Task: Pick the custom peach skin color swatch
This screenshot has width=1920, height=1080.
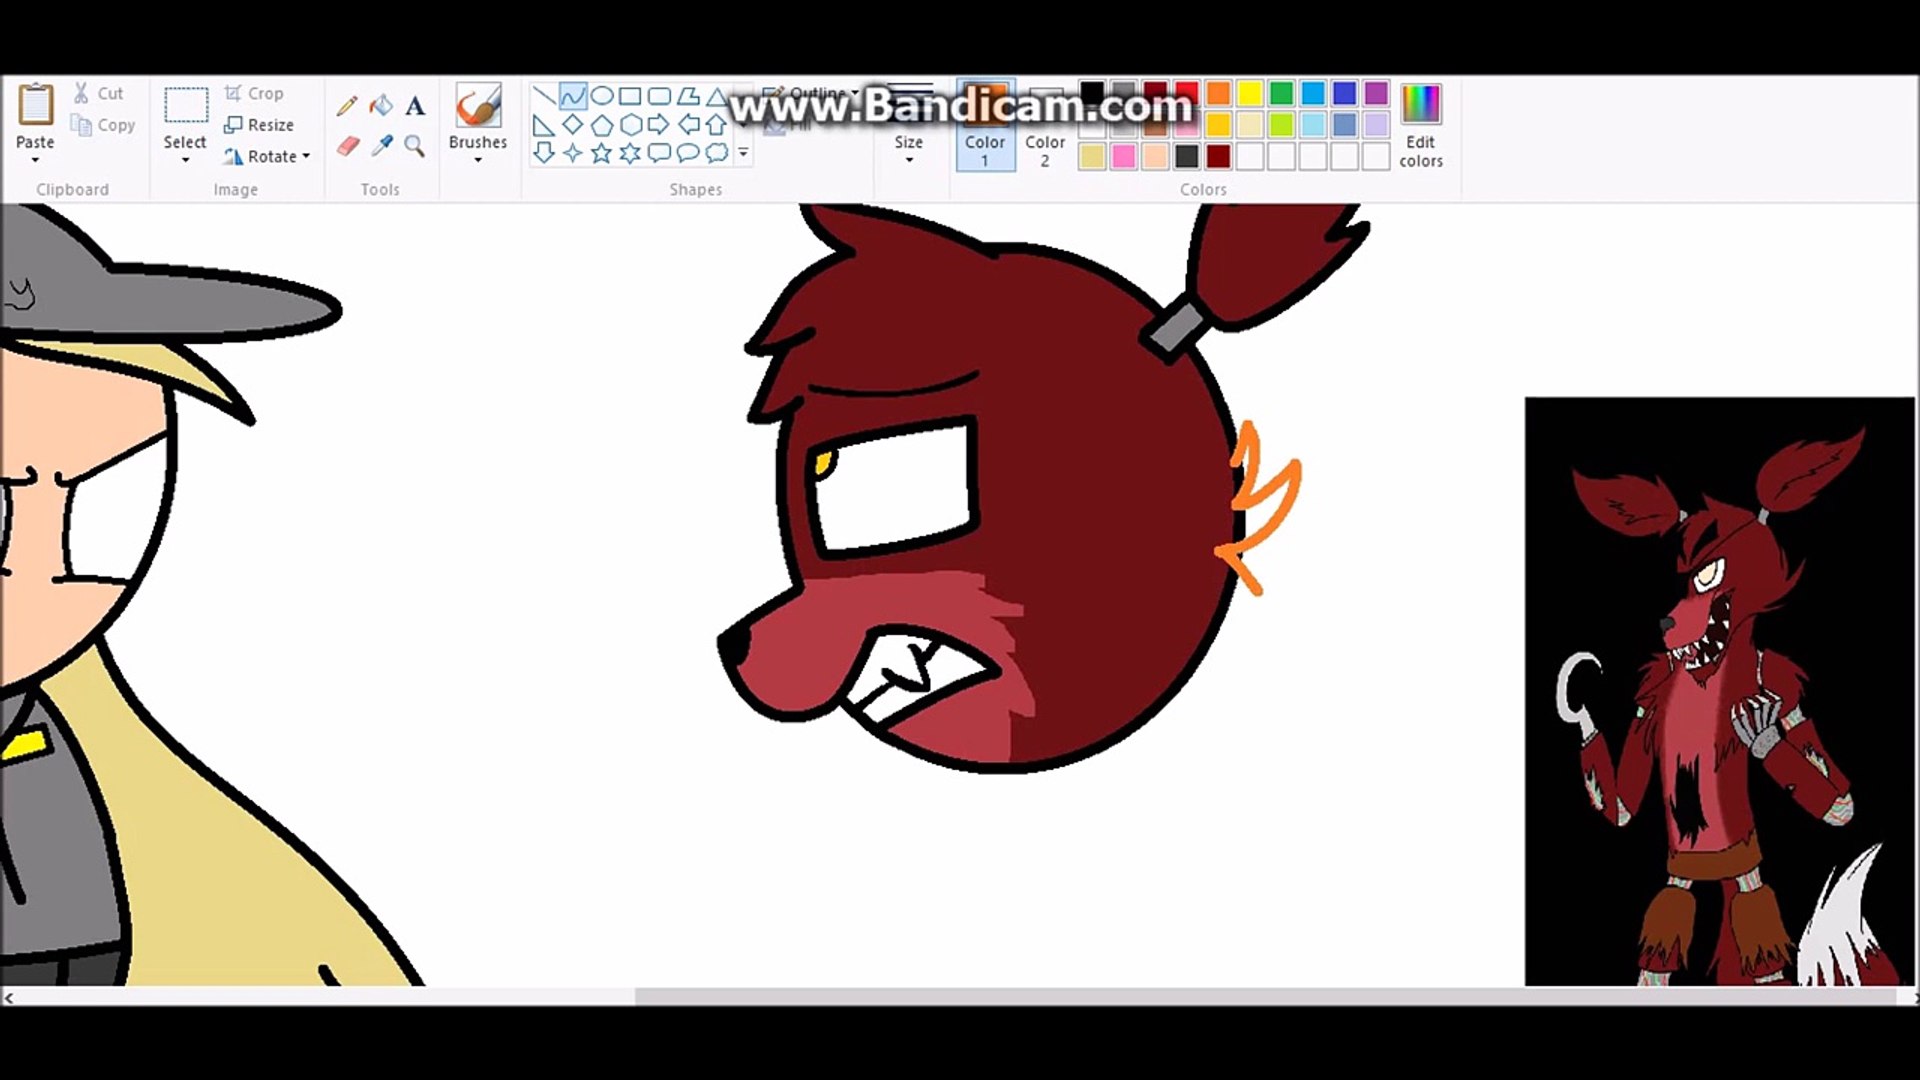Action: 1155,156
